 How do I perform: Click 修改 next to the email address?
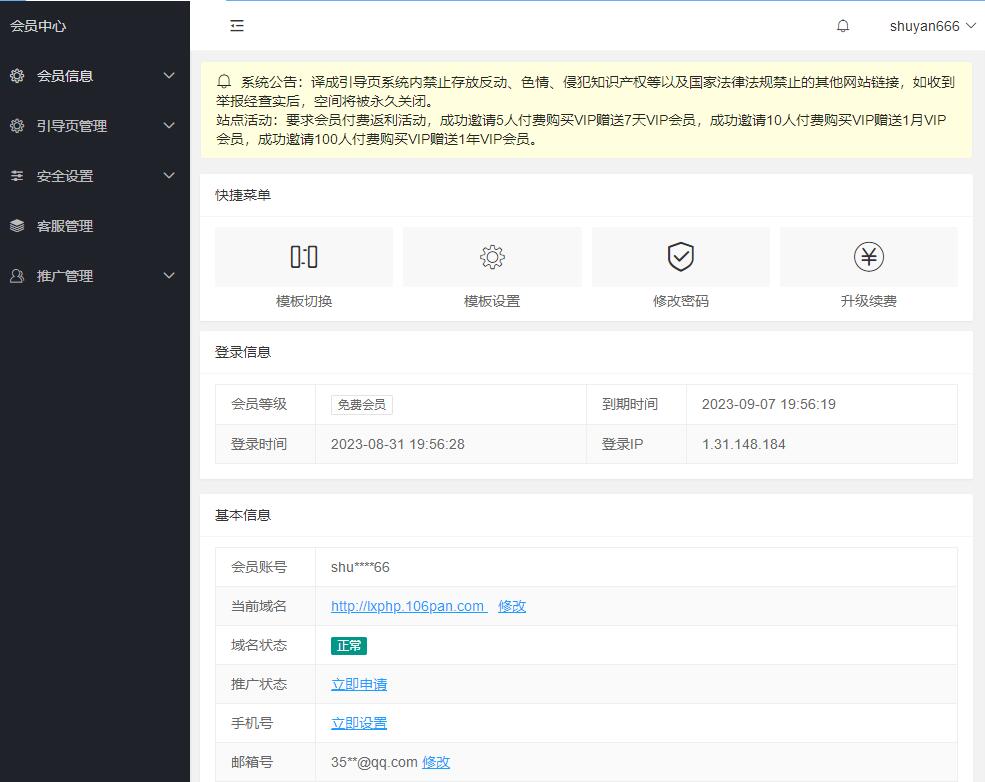click(436, 762)
